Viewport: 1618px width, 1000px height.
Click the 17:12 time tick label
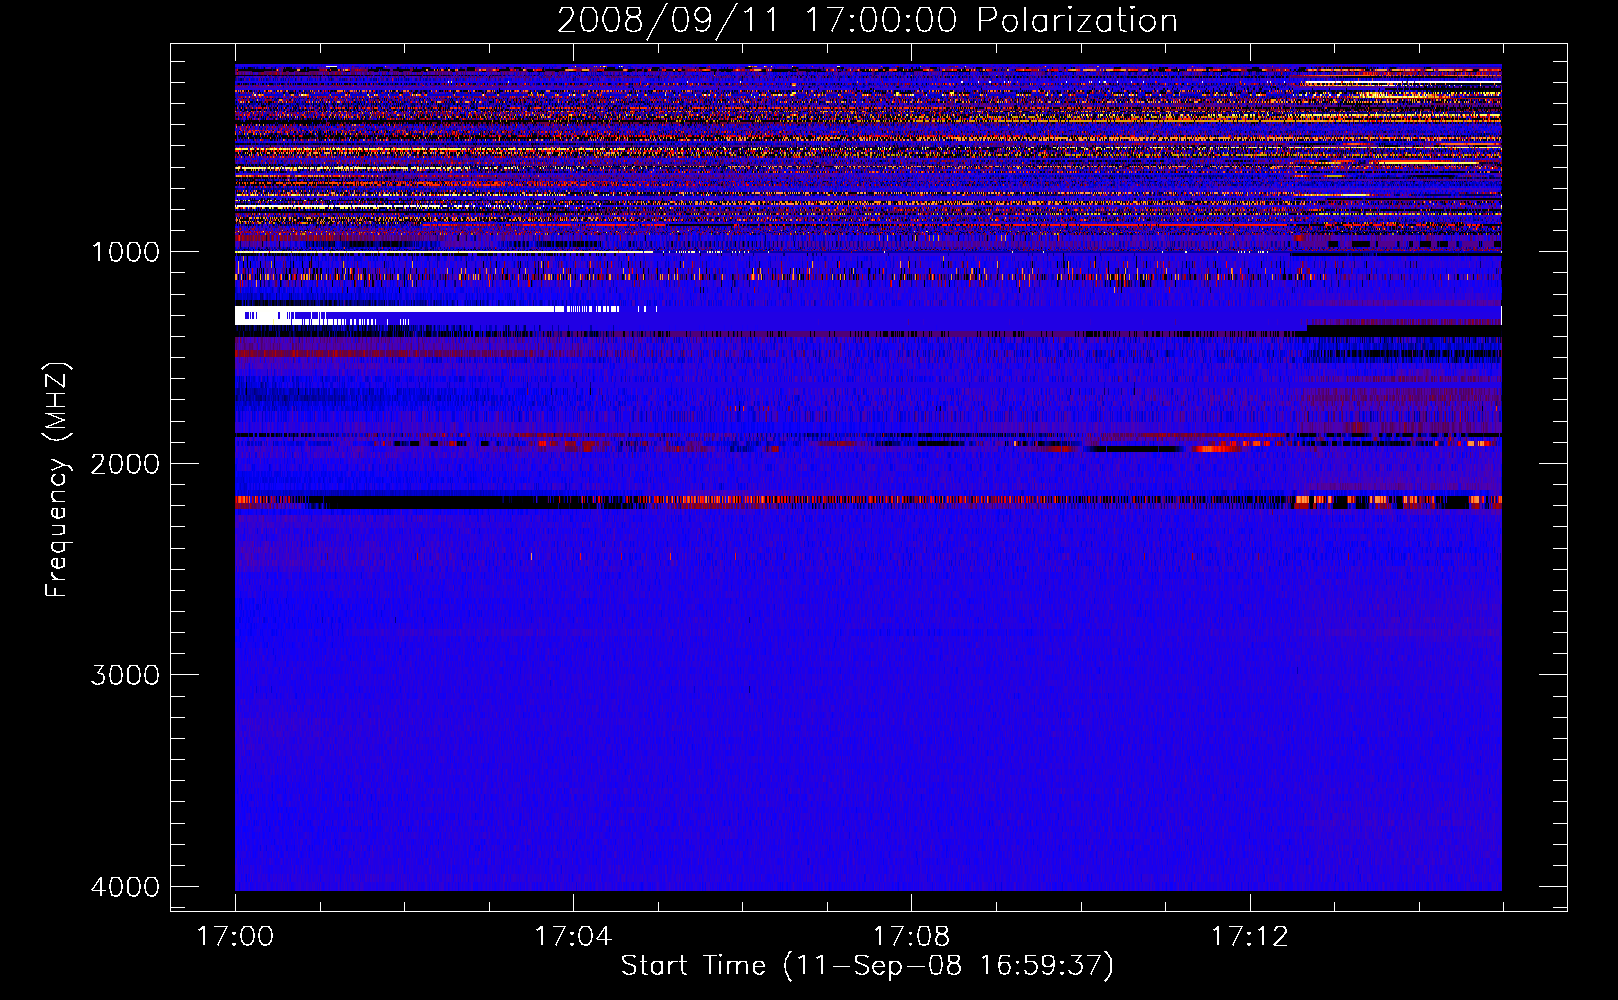click(1250, 937)
